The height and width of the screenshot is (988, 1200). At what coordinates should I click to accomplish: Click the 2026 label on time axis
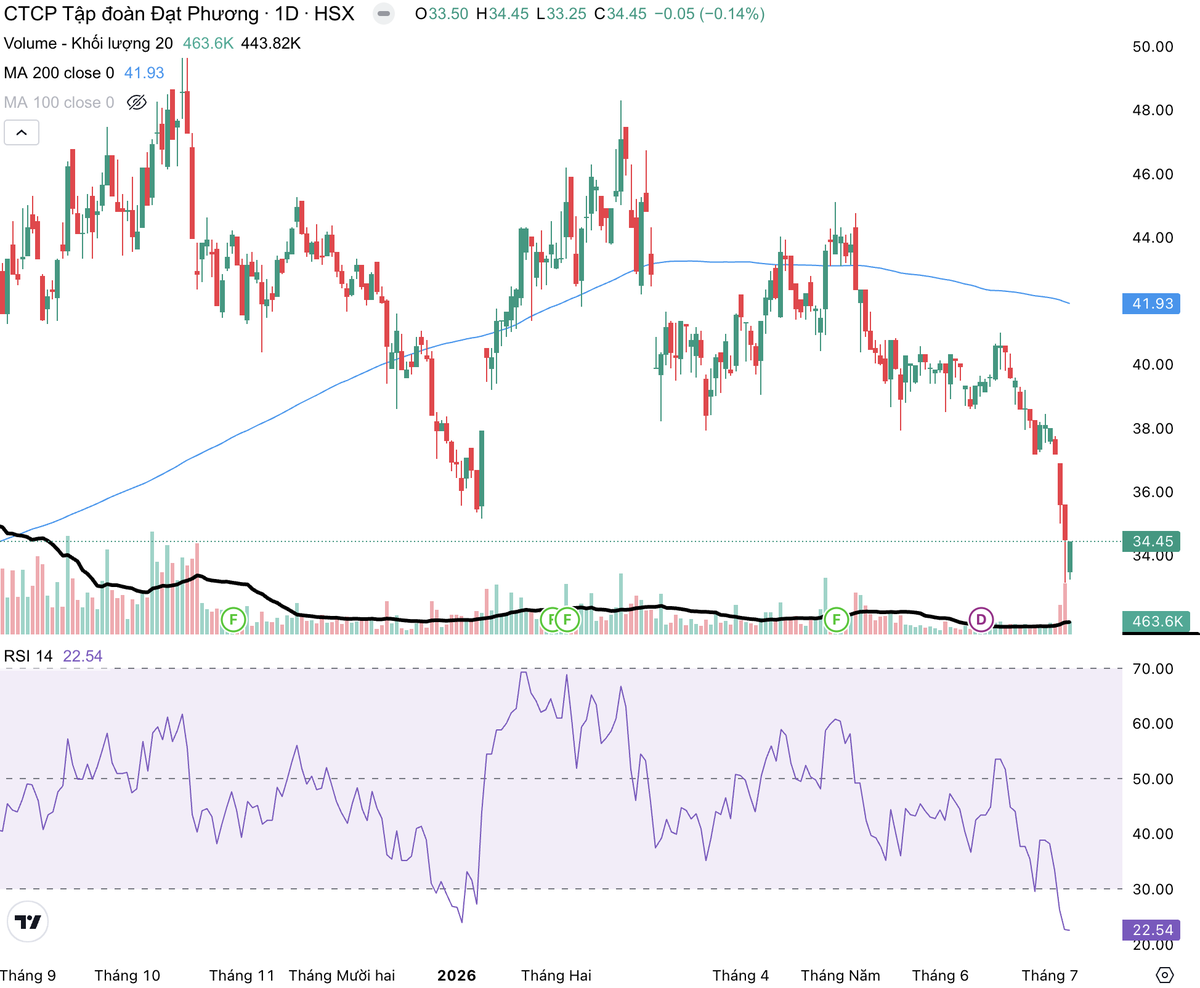click(457, 975)
